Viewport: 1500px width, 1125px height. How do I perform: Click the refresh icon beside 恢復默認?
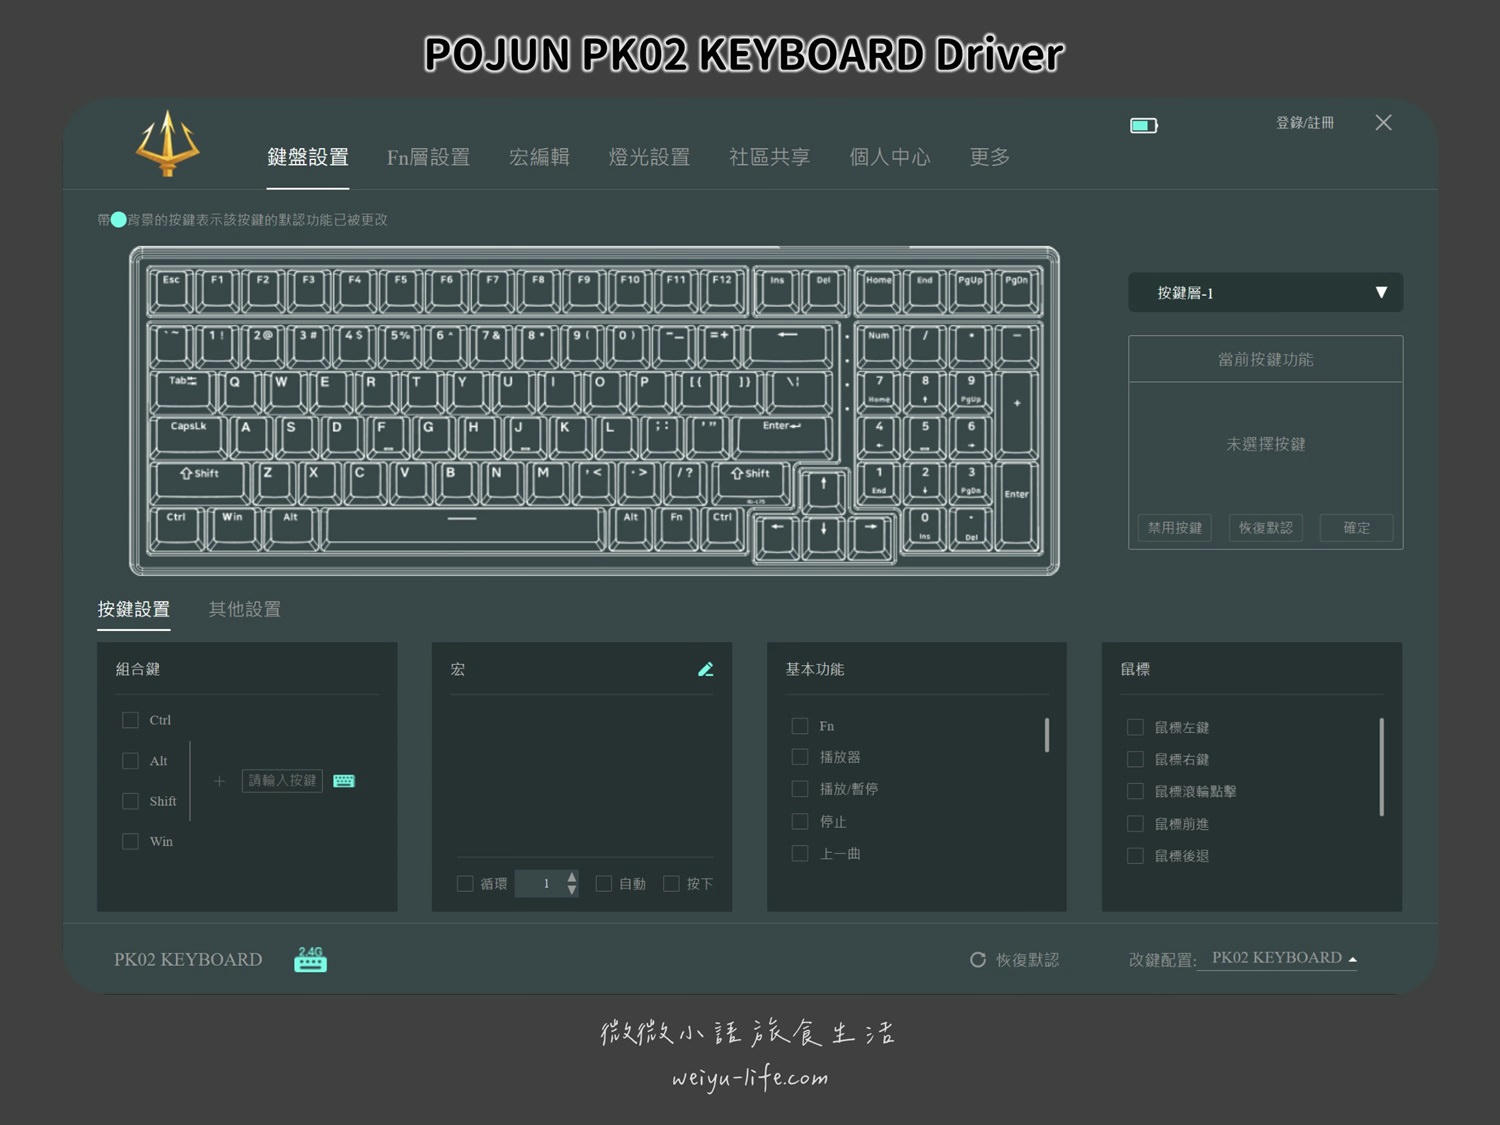978,960
